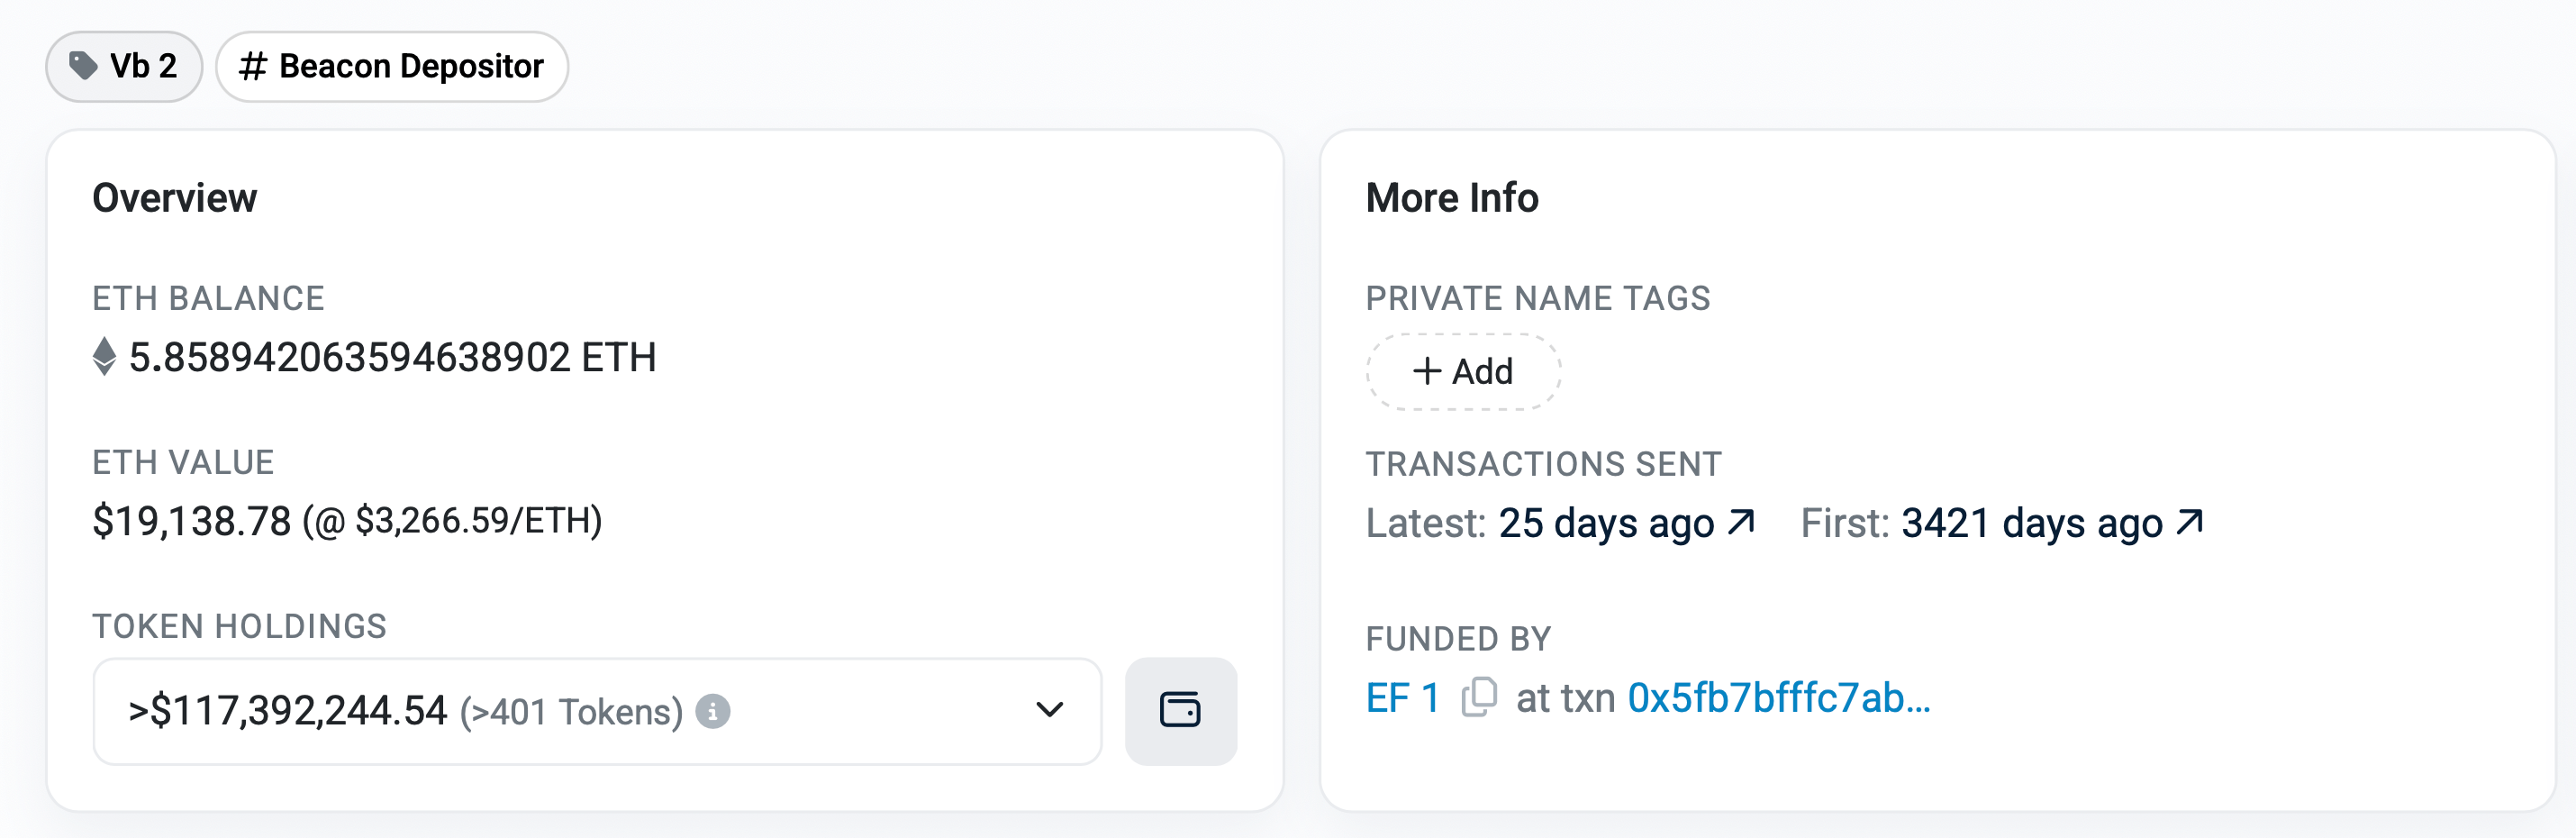
Task: Open the wallet token holdings view button
Action: click(1181, 711)
